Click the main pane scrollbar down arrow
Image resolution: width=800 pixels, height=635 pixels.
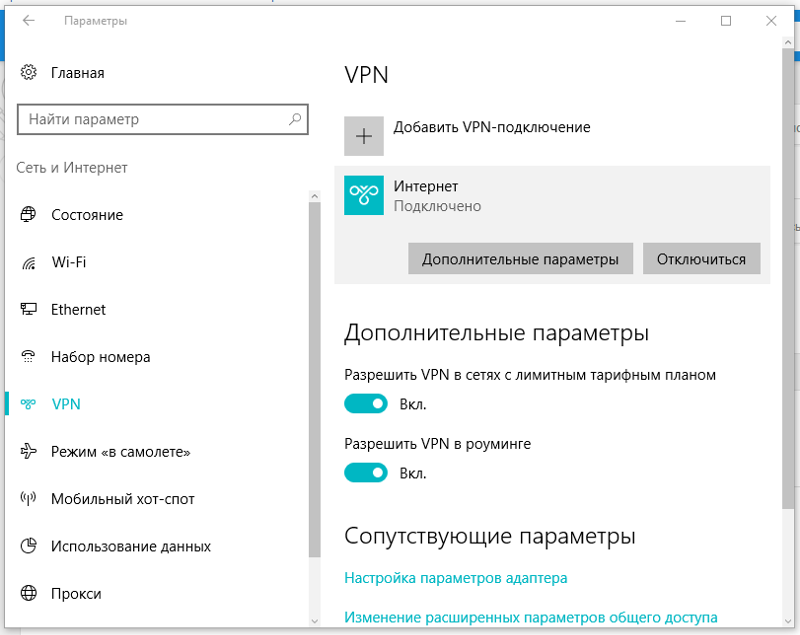(787, 621)
